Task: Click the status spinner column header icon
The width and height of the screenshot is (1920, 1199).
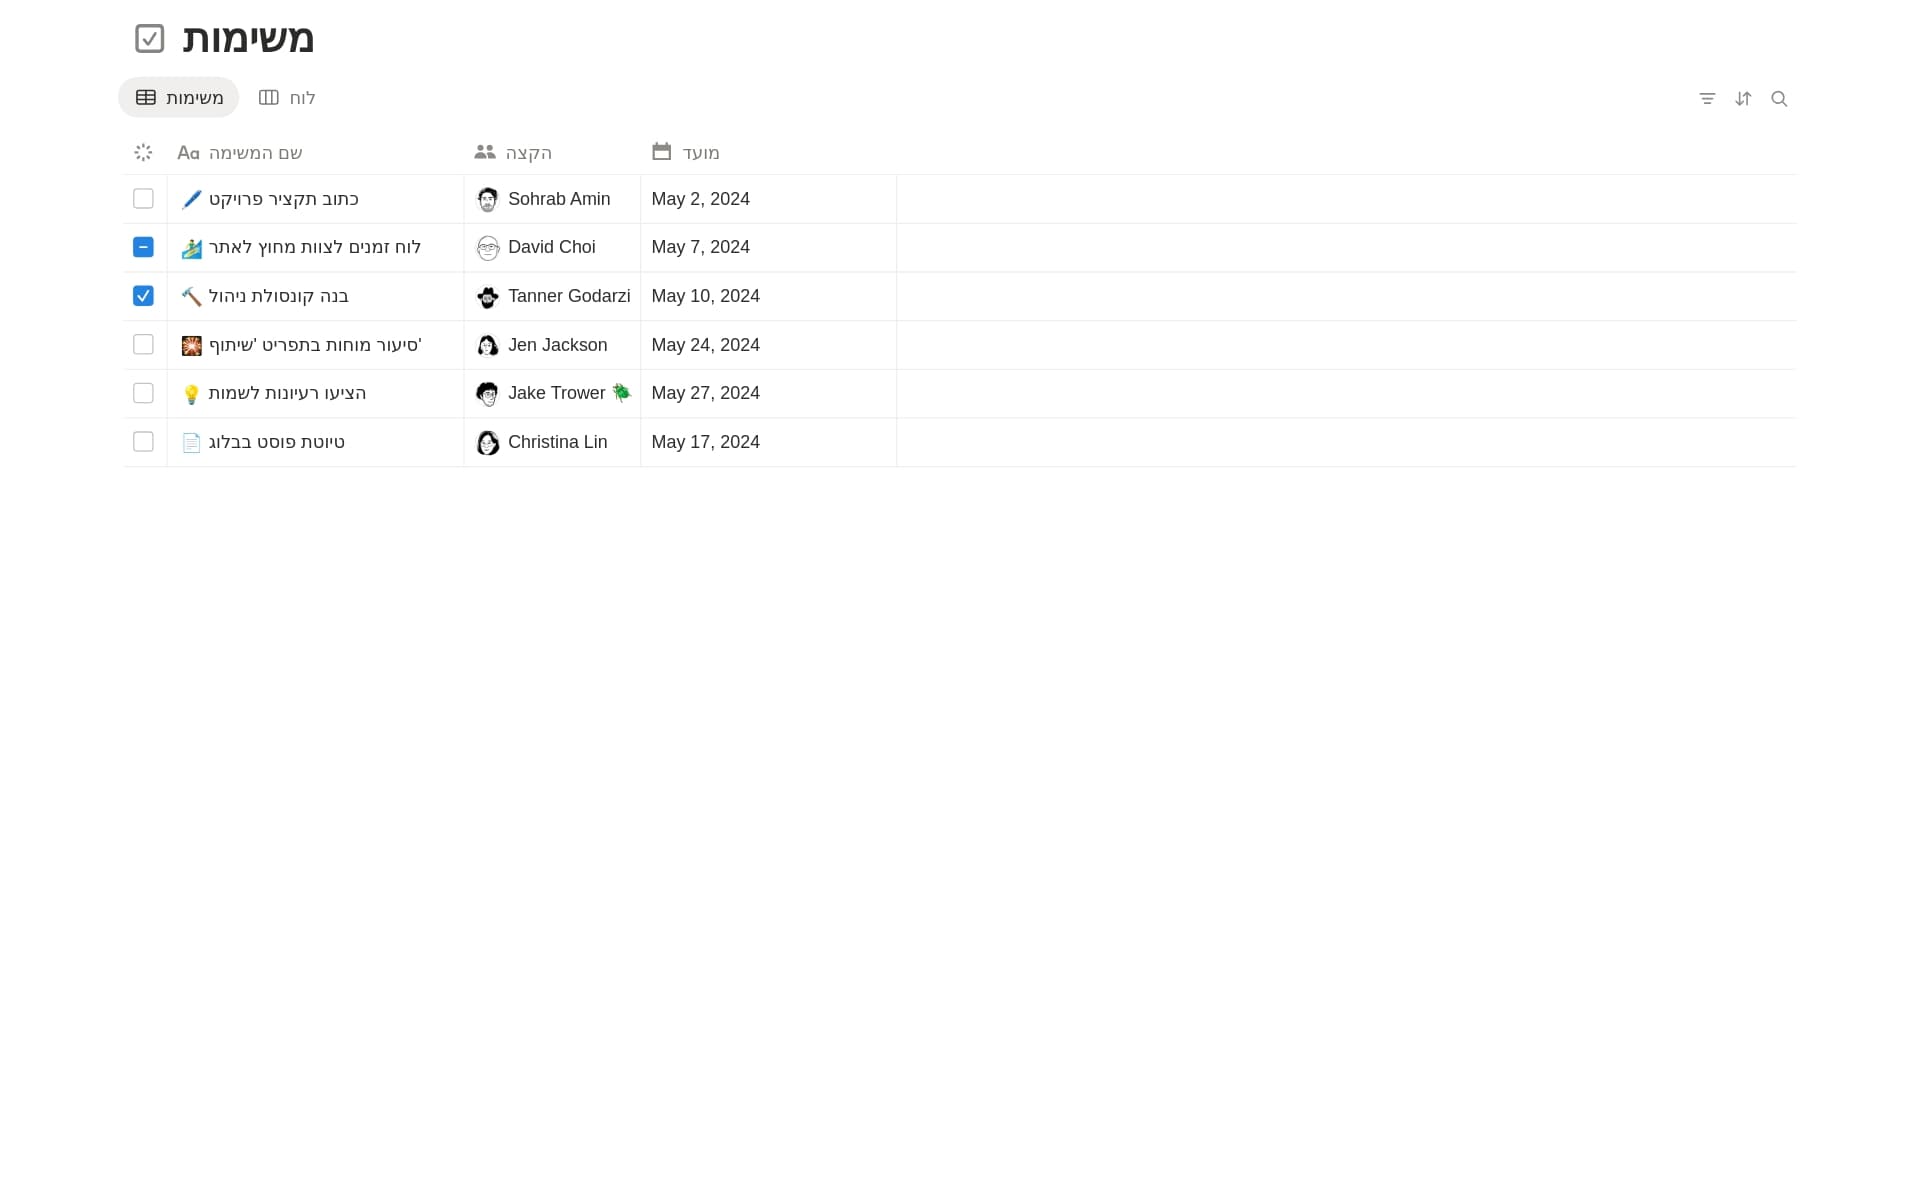Action: coord(143,153)
